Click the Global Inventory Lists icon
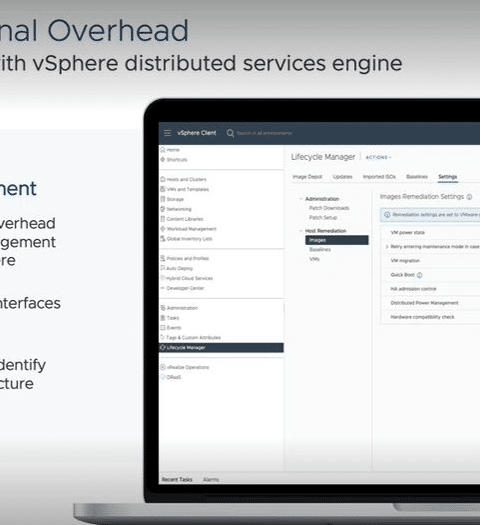Screen dimensions: 480x525 (x=163, y=239)
